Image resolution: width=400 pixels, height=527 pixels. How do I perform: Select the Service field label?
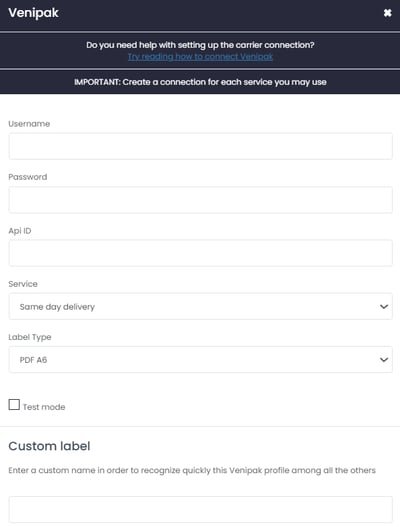point(23,284)
